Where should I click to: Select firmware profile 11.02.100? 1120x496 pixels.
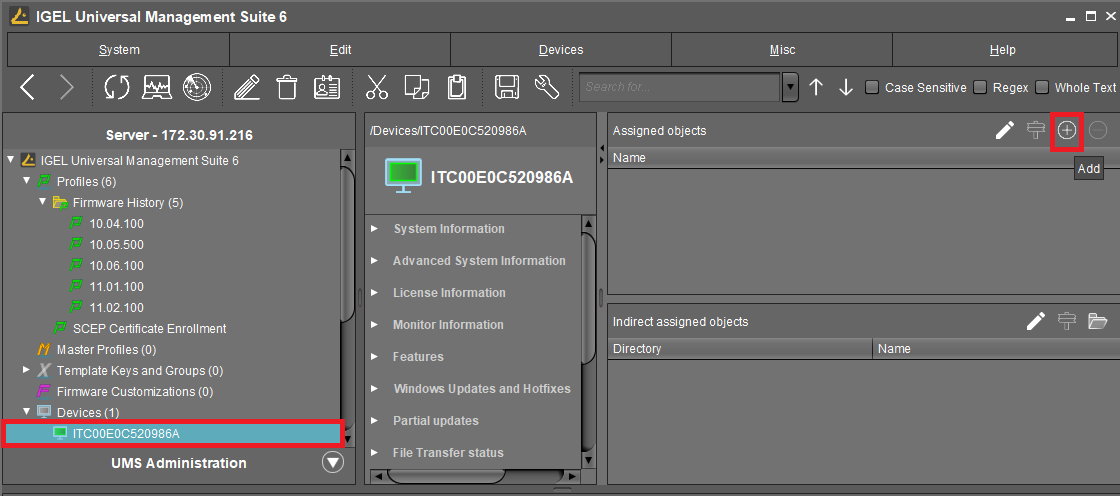(x=116, y=308)
